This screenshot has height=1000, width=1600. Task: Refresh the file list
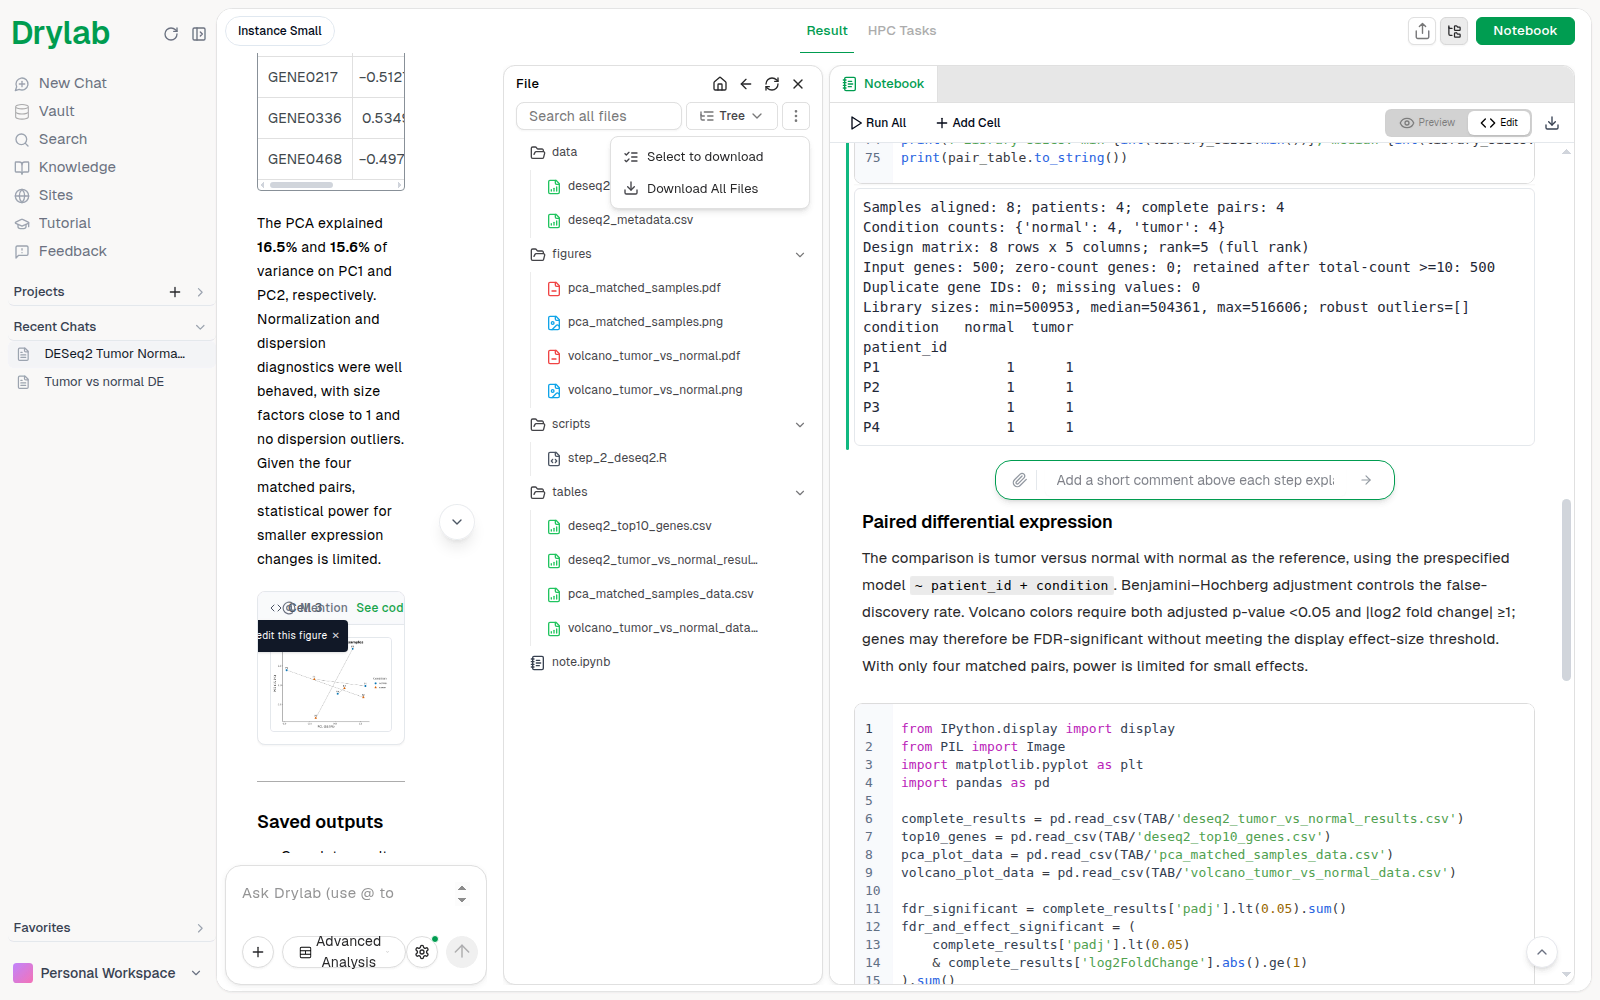[772, 84]
